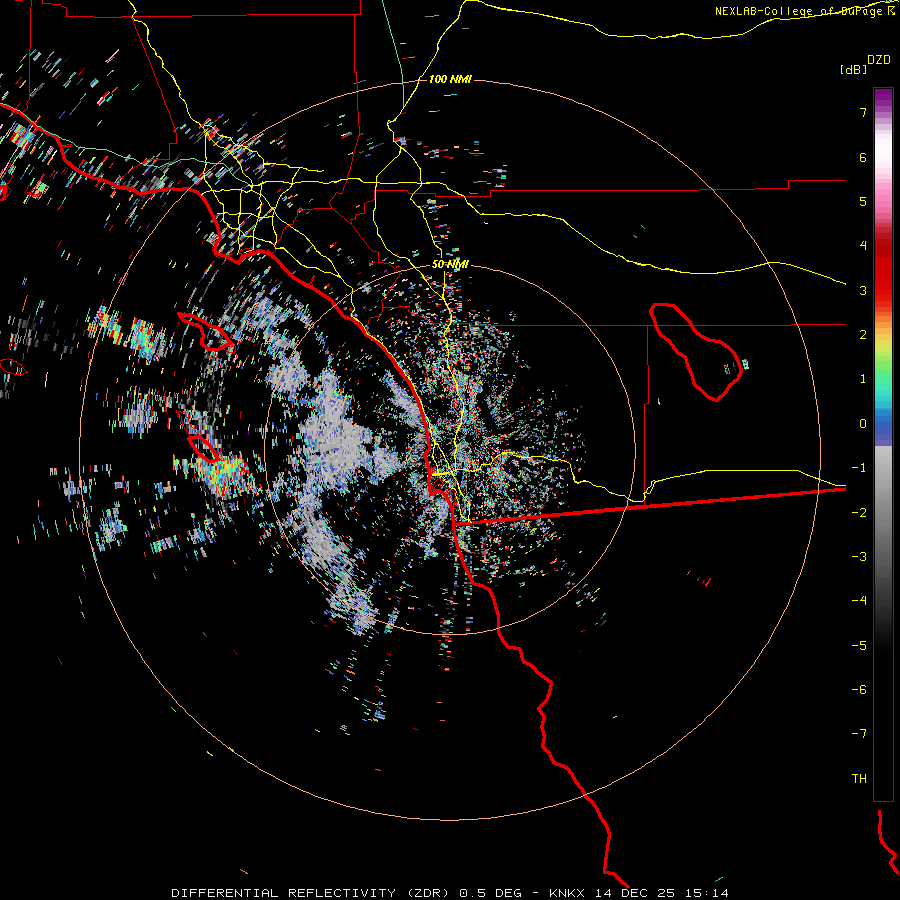Click the 0.5 DEG elevation label
This screenshot has height=900, width=900.
pos(490,893)
